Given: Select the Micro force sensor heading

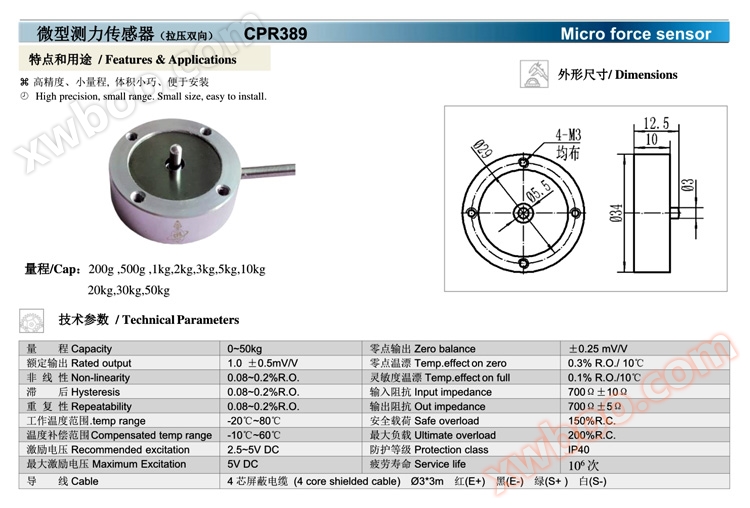Looking at the screenshot, I should coord(636,34).
